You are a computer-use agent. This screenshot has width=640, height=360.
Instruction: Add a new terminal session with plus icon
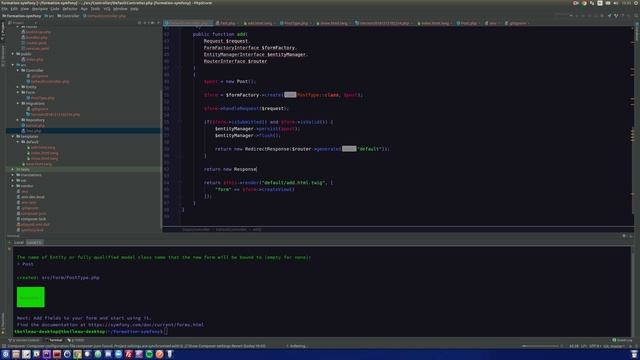coord(9,242)
